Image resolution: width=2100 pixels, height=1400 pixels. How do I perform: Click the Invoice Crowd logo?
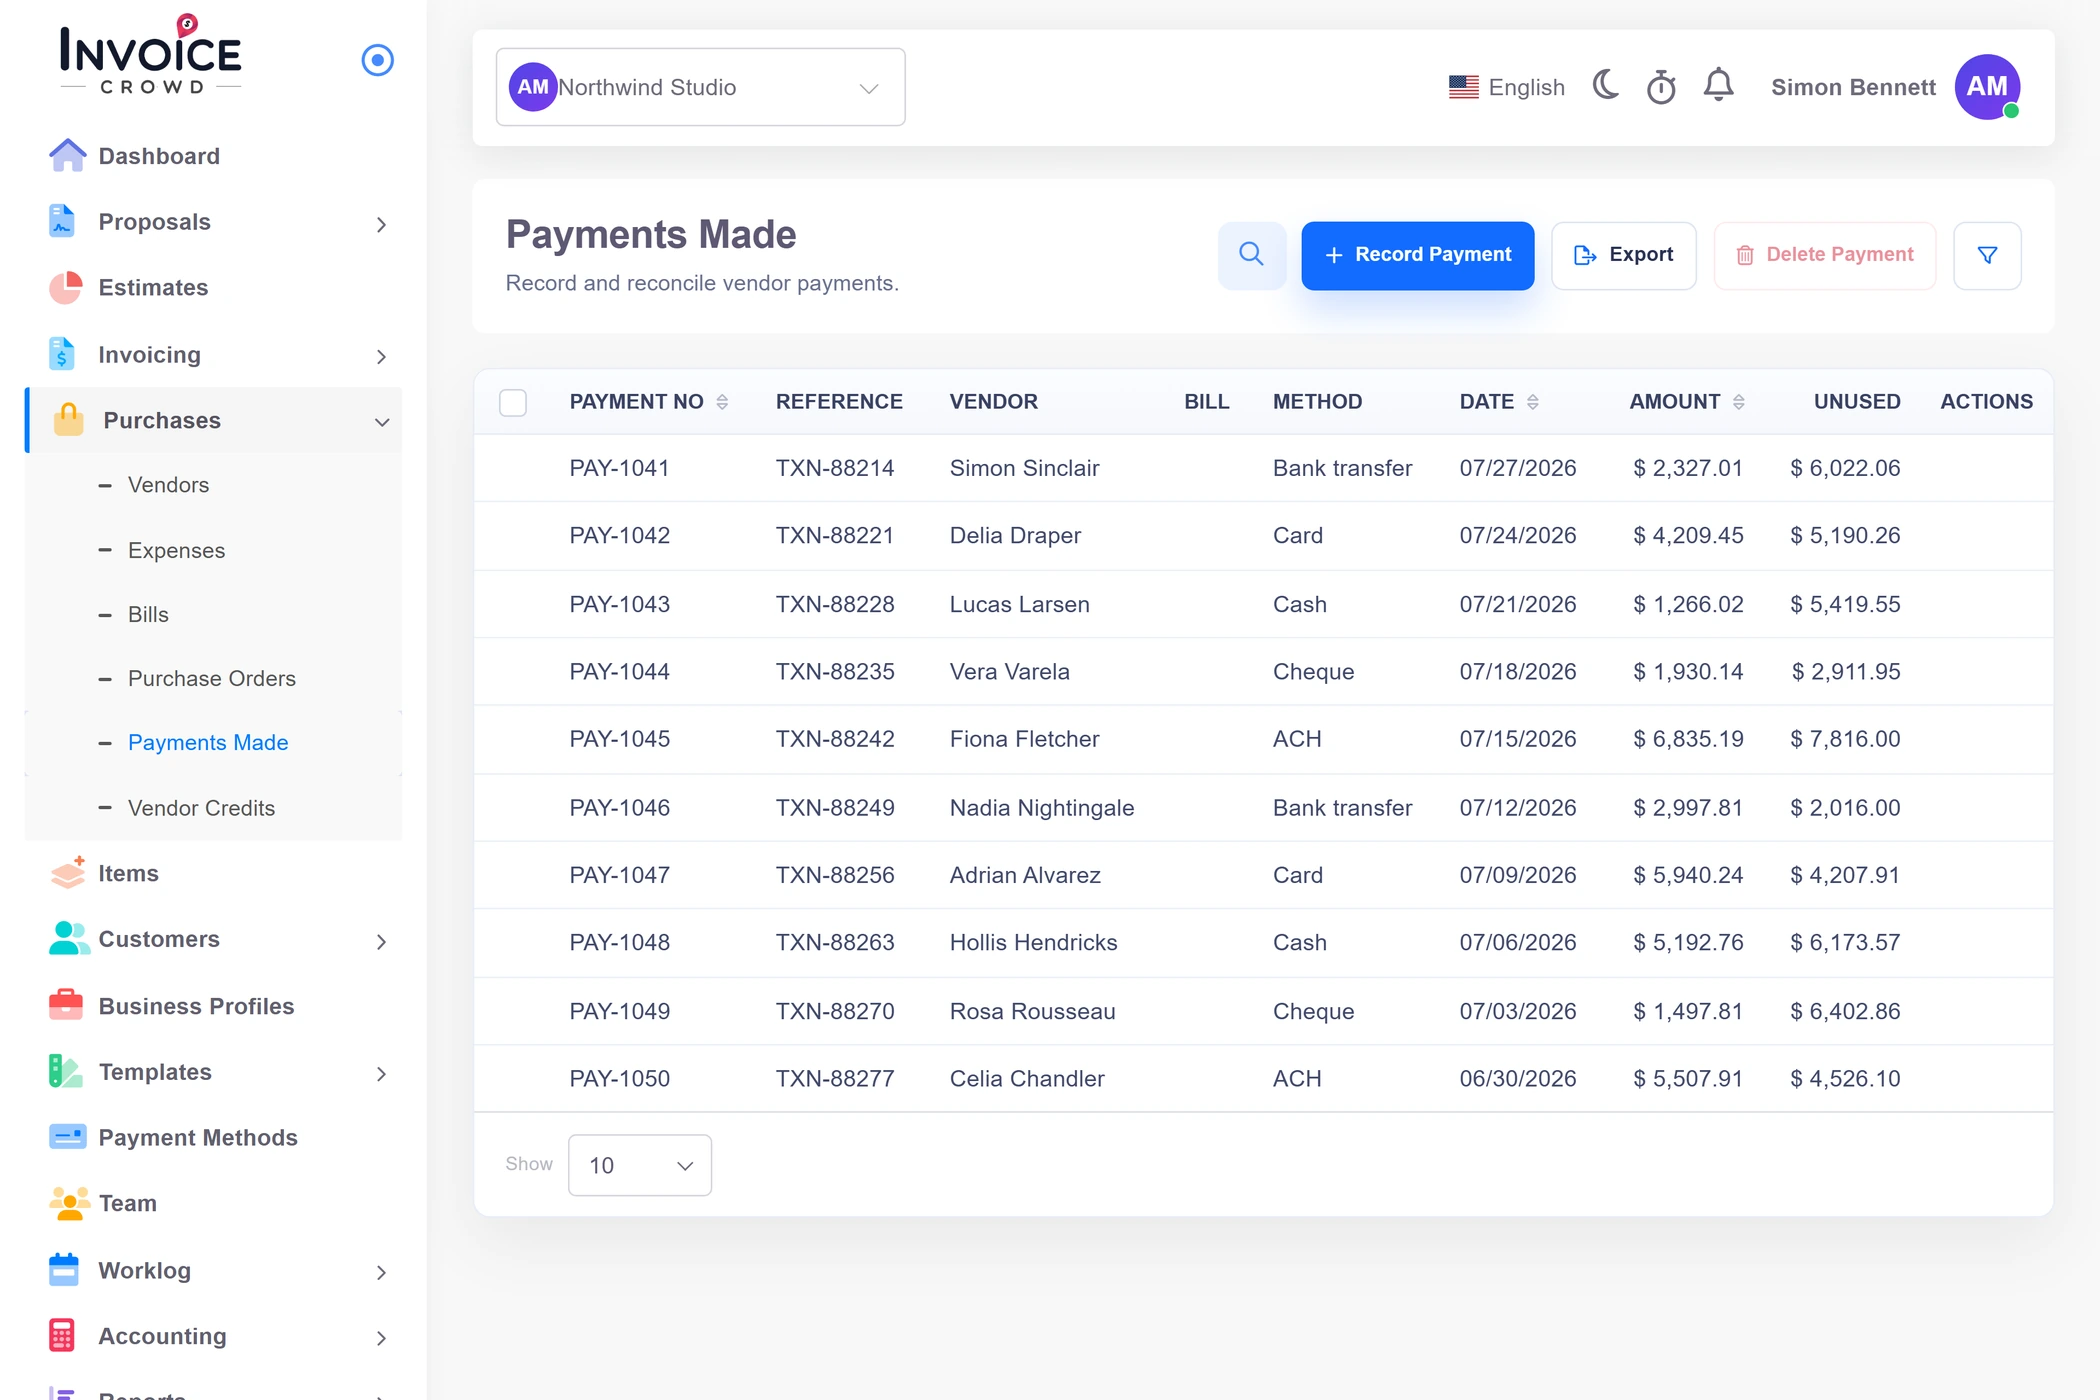[151, 56]
